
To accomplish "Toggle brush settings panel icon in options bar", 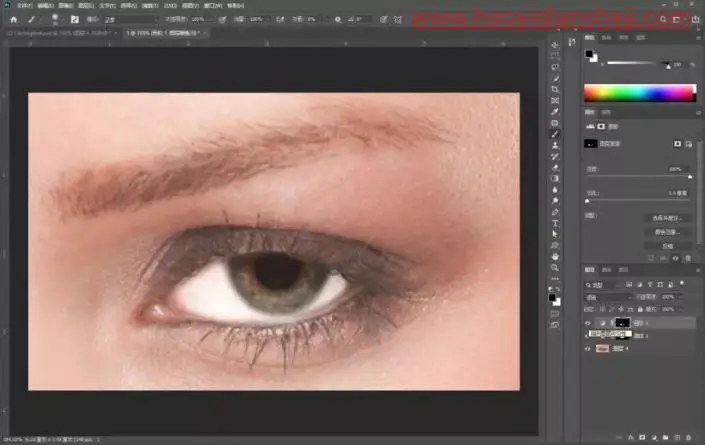I will (75, 19).
